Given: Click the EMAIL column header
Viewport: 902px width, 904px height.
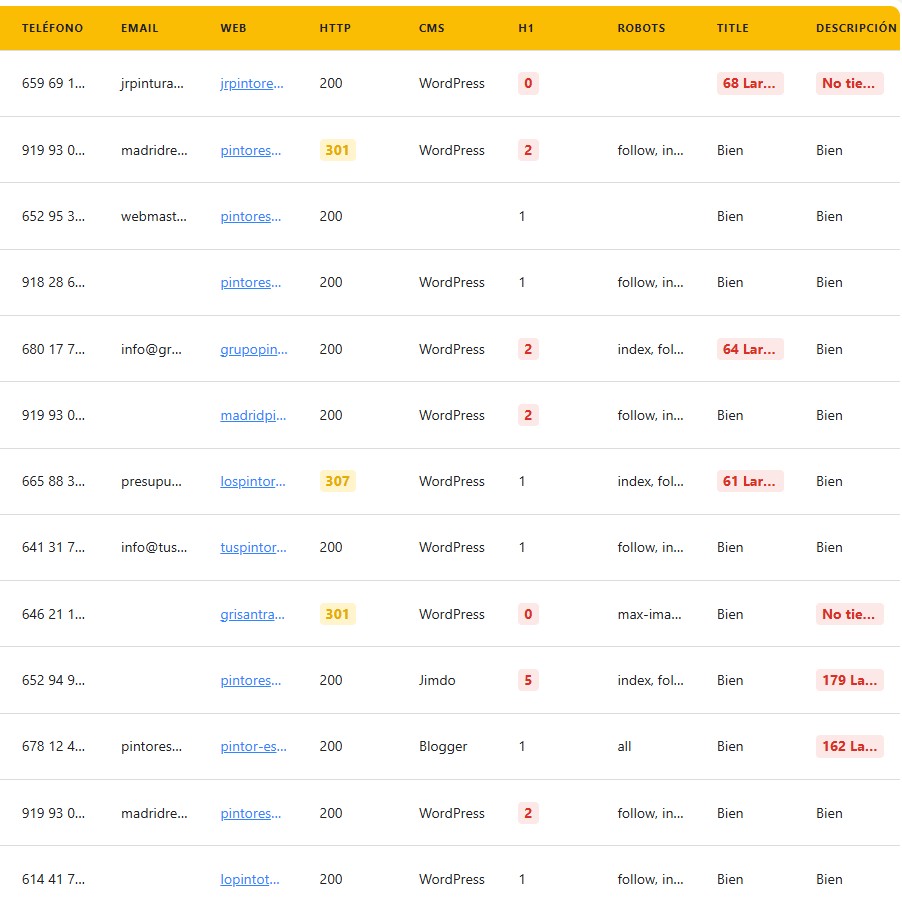Looking at the screenshot, I should pyautogui.click(x=139, y=28).
